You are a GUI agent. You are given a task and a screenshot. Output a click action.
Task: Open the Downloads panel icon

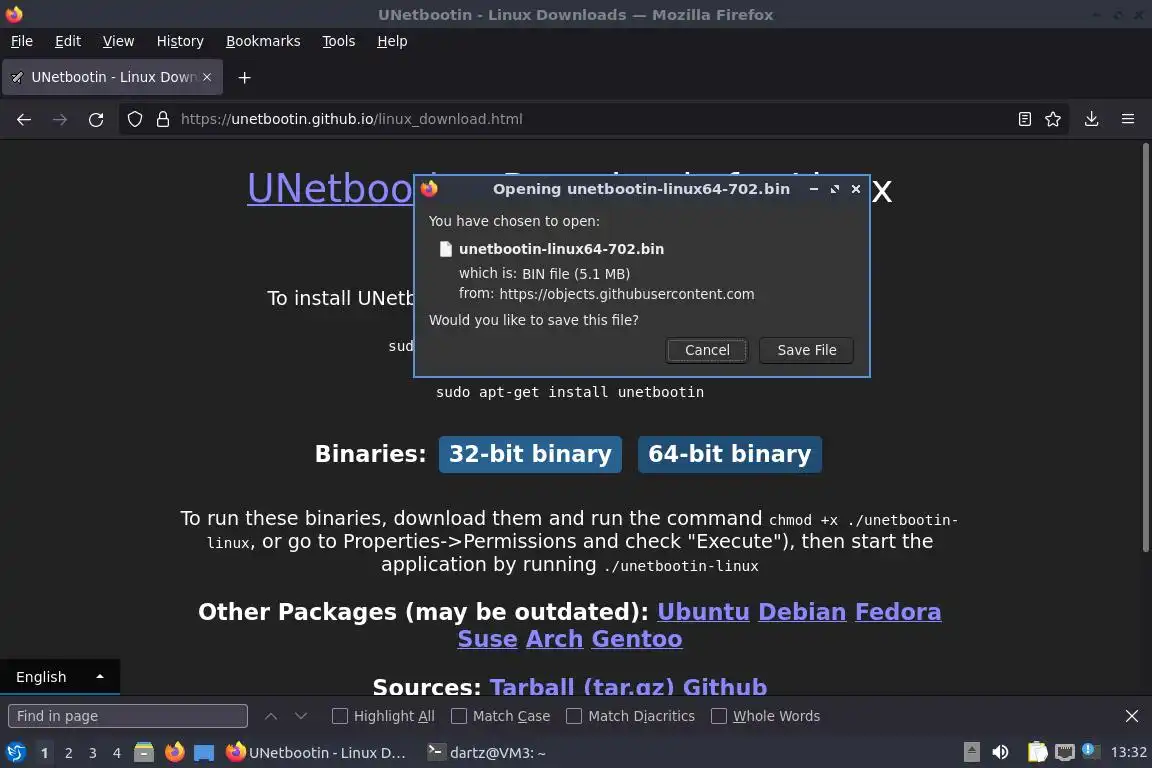1092,119
